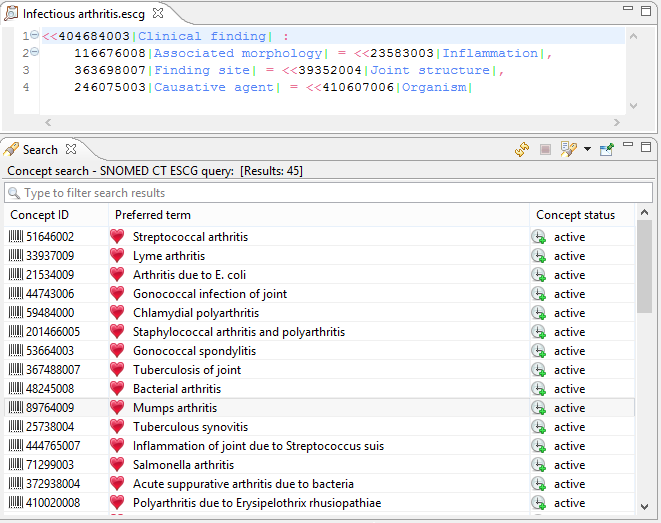
Task: Click the heart icon next to Lyme arthritis
Action: [117, 256]
